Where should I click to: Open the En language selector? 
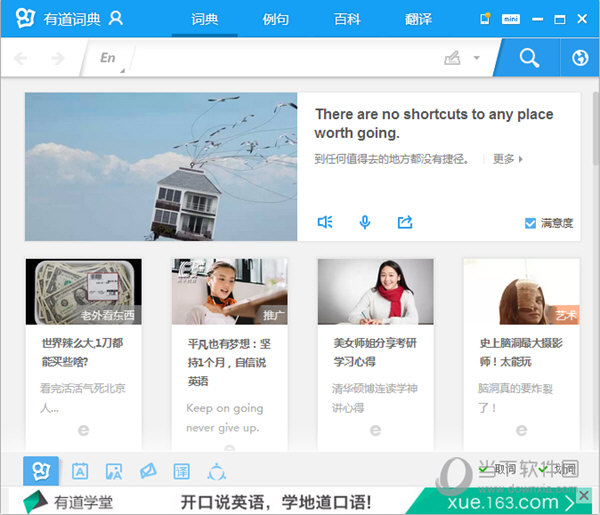[x=108, y=58]
